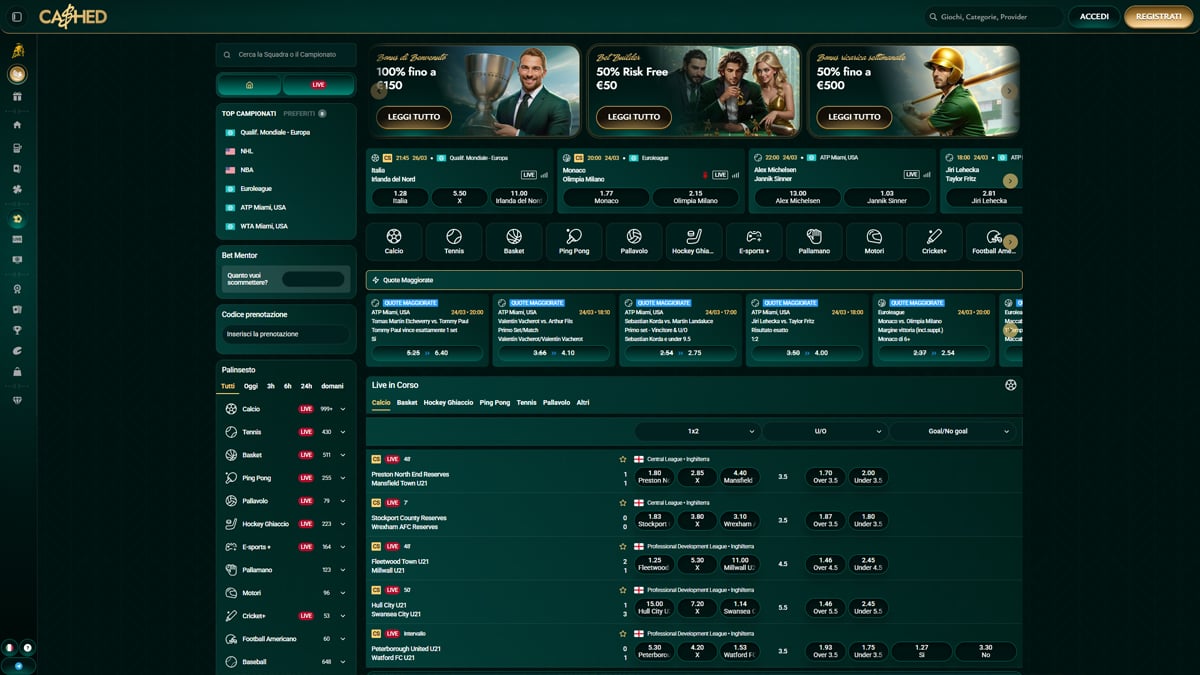Image resolution: width=1200 pixels, height=675 pixels.
Task: Choose the Hockey Ghiaccio icon tile
Action: click(x=694, y=241)
